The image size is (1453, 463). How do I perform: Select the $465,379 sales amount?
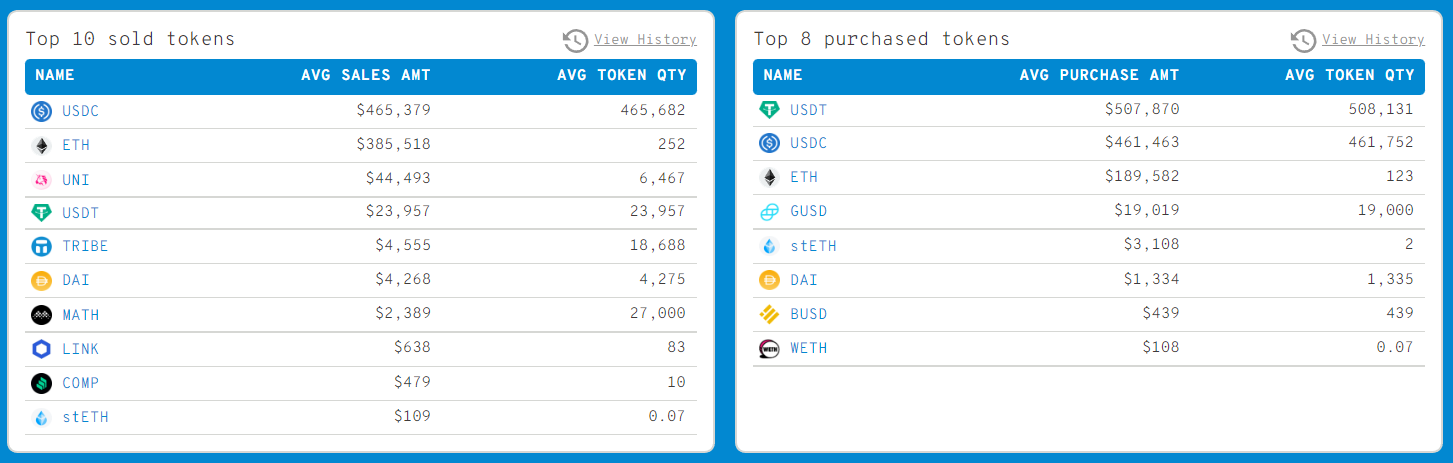point(393,110)
